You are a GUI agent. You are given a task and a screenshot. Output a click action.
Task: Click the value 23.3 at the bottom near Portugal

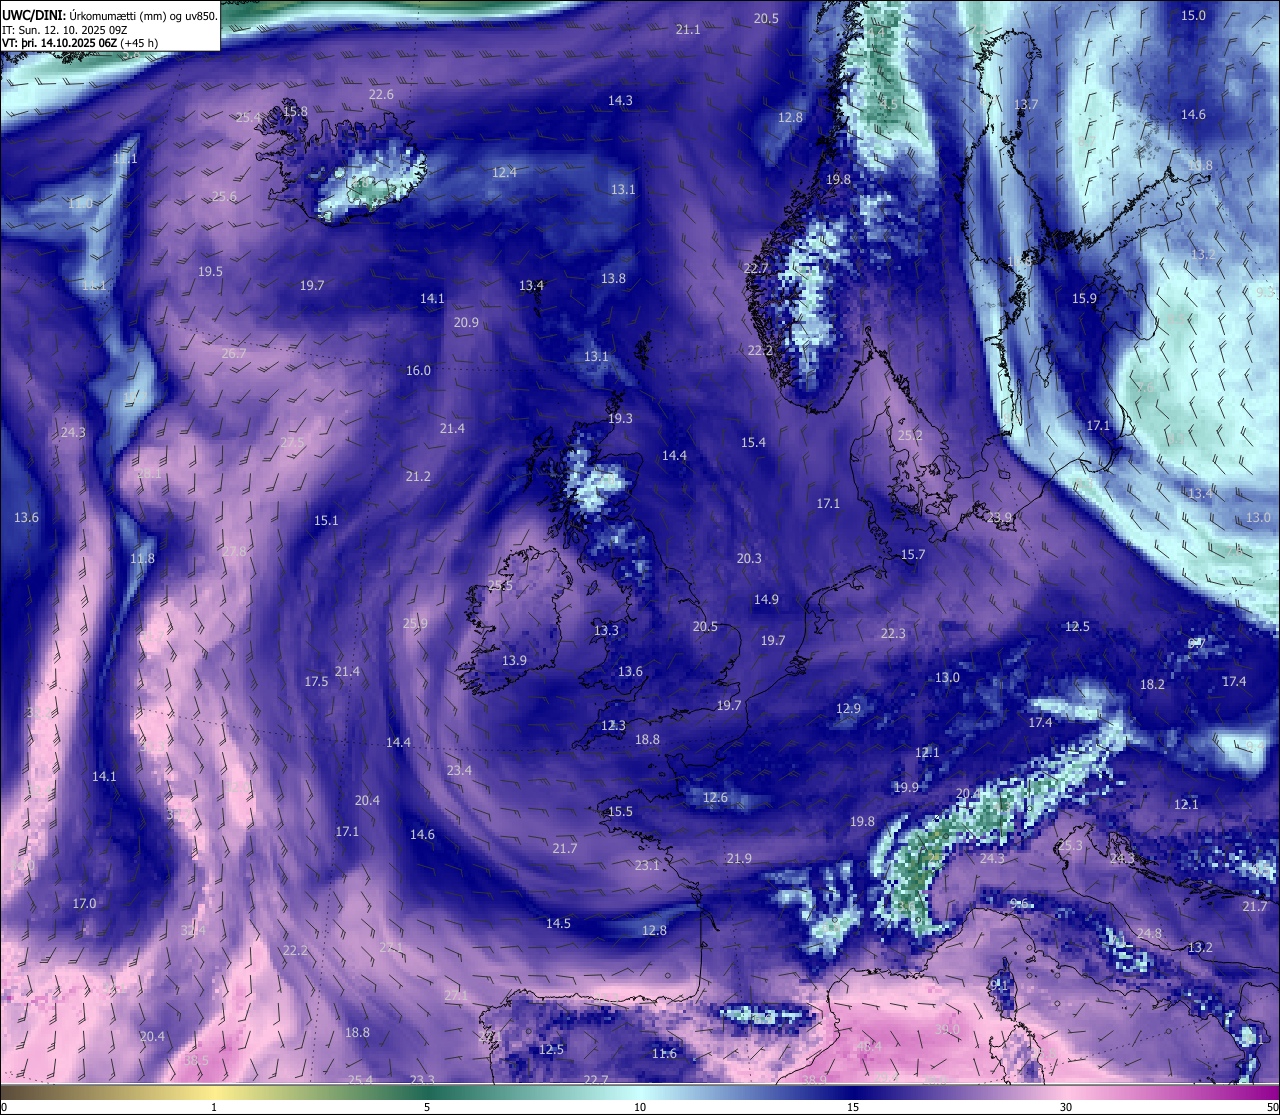pyautogui.click(x=422, y=1079)
